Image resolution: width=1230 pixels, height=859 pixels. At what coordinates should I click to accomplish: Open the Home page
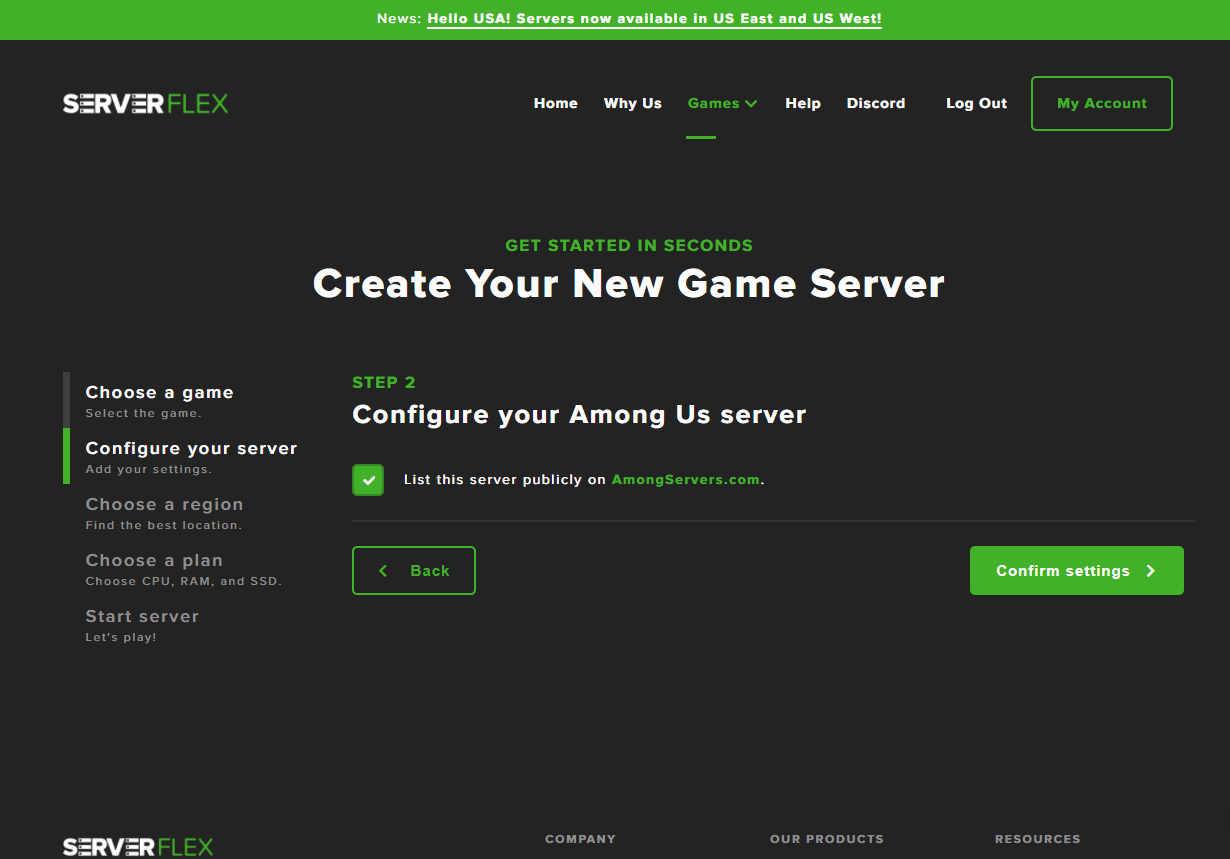[x=556, y=103]
